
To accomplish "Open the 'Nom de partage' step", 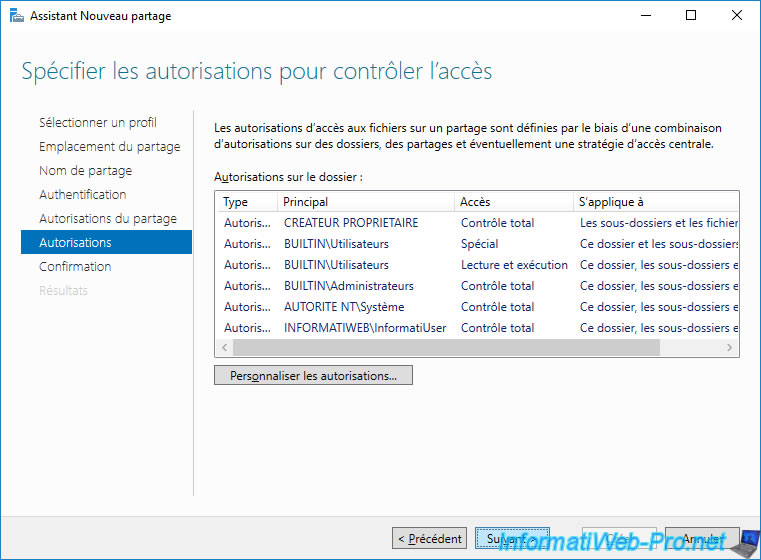I will tap(85, 171).
